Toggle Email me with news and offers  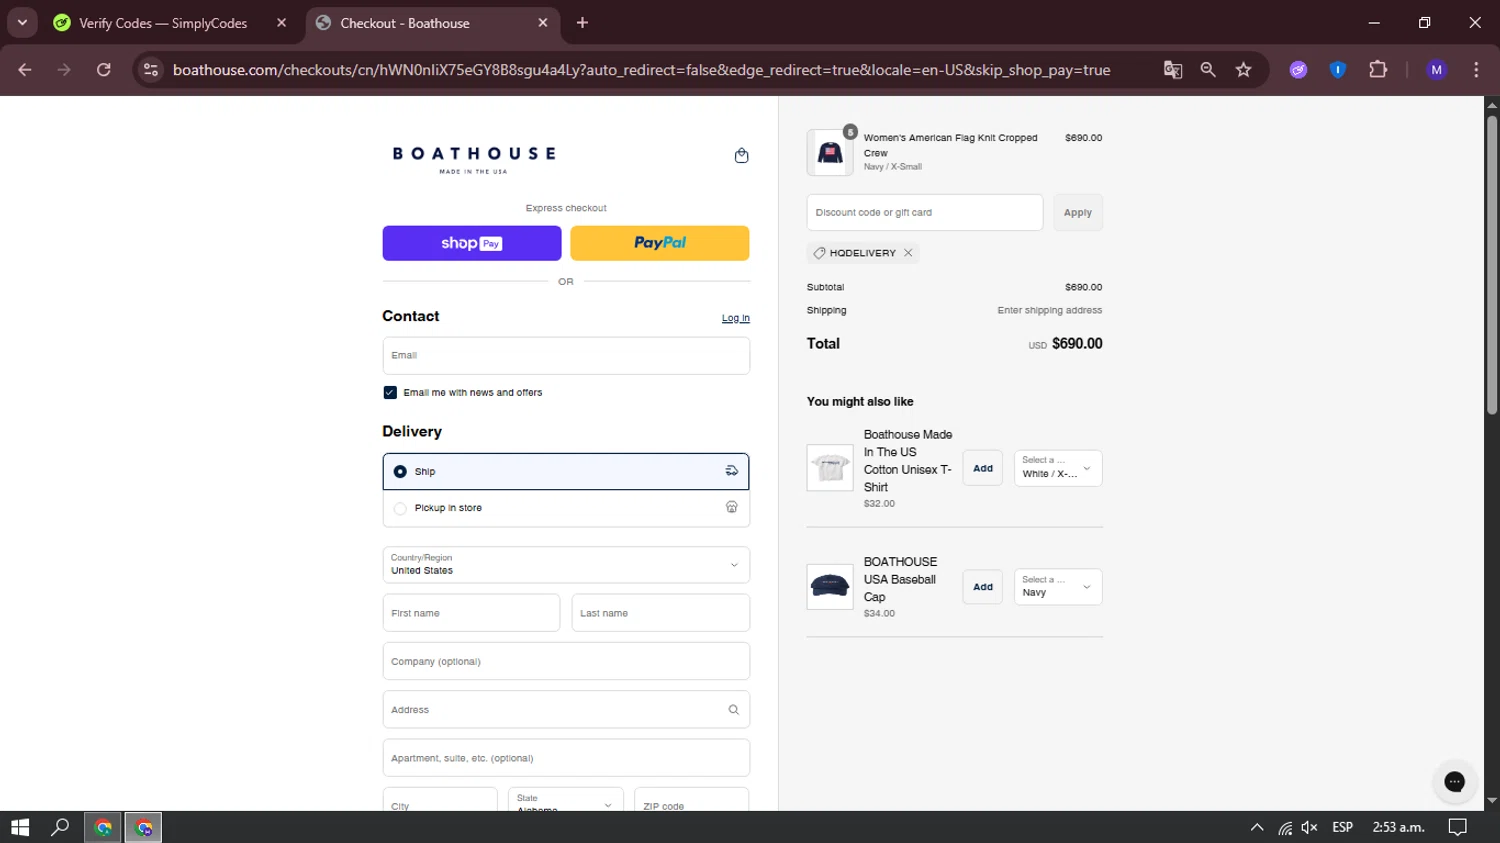pos(390,393)
